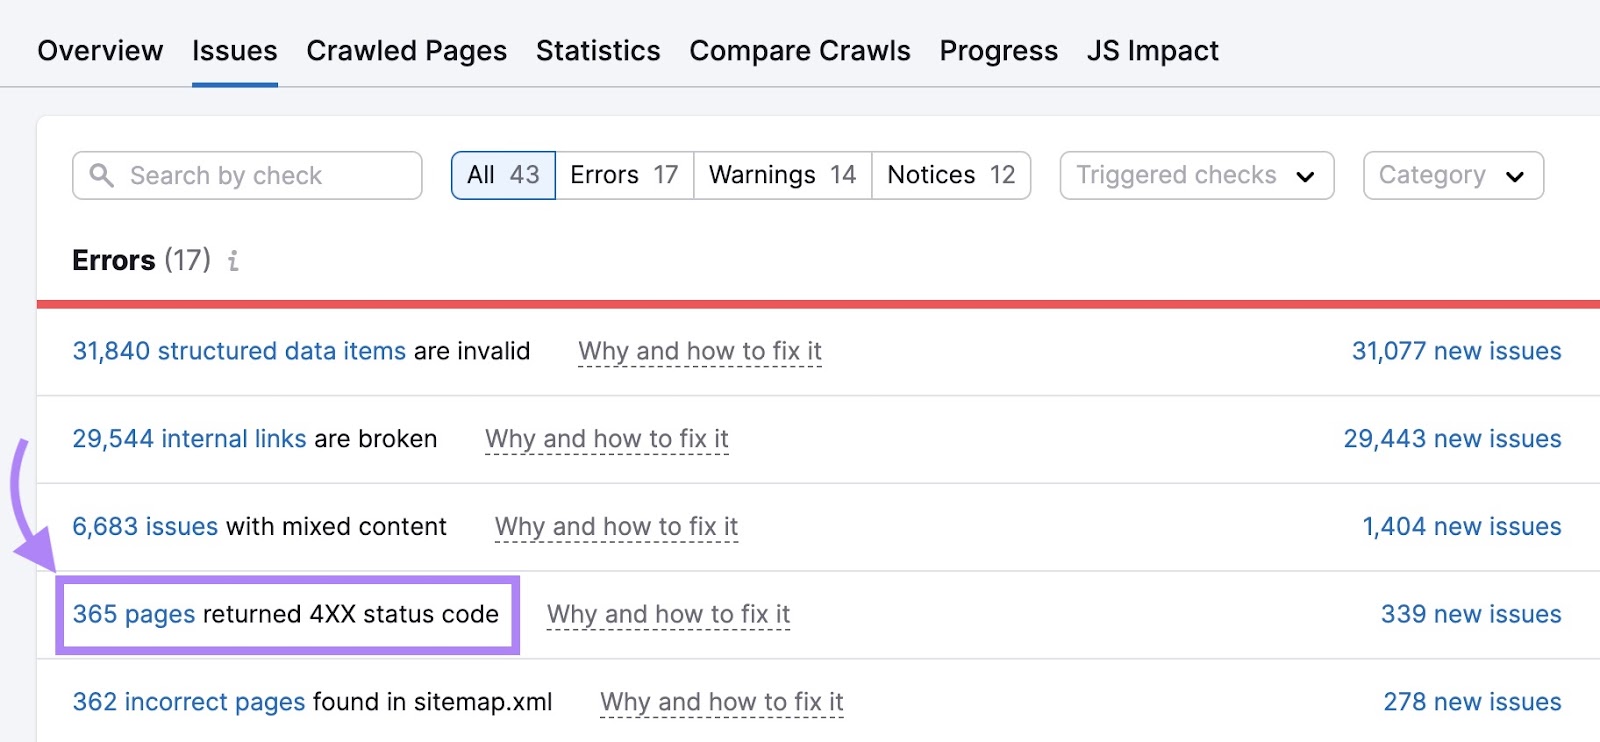View the JS Impact tab
The height and width of the screenshot is (742, 1600).
pyautogui.click(x=1152, y=51)
